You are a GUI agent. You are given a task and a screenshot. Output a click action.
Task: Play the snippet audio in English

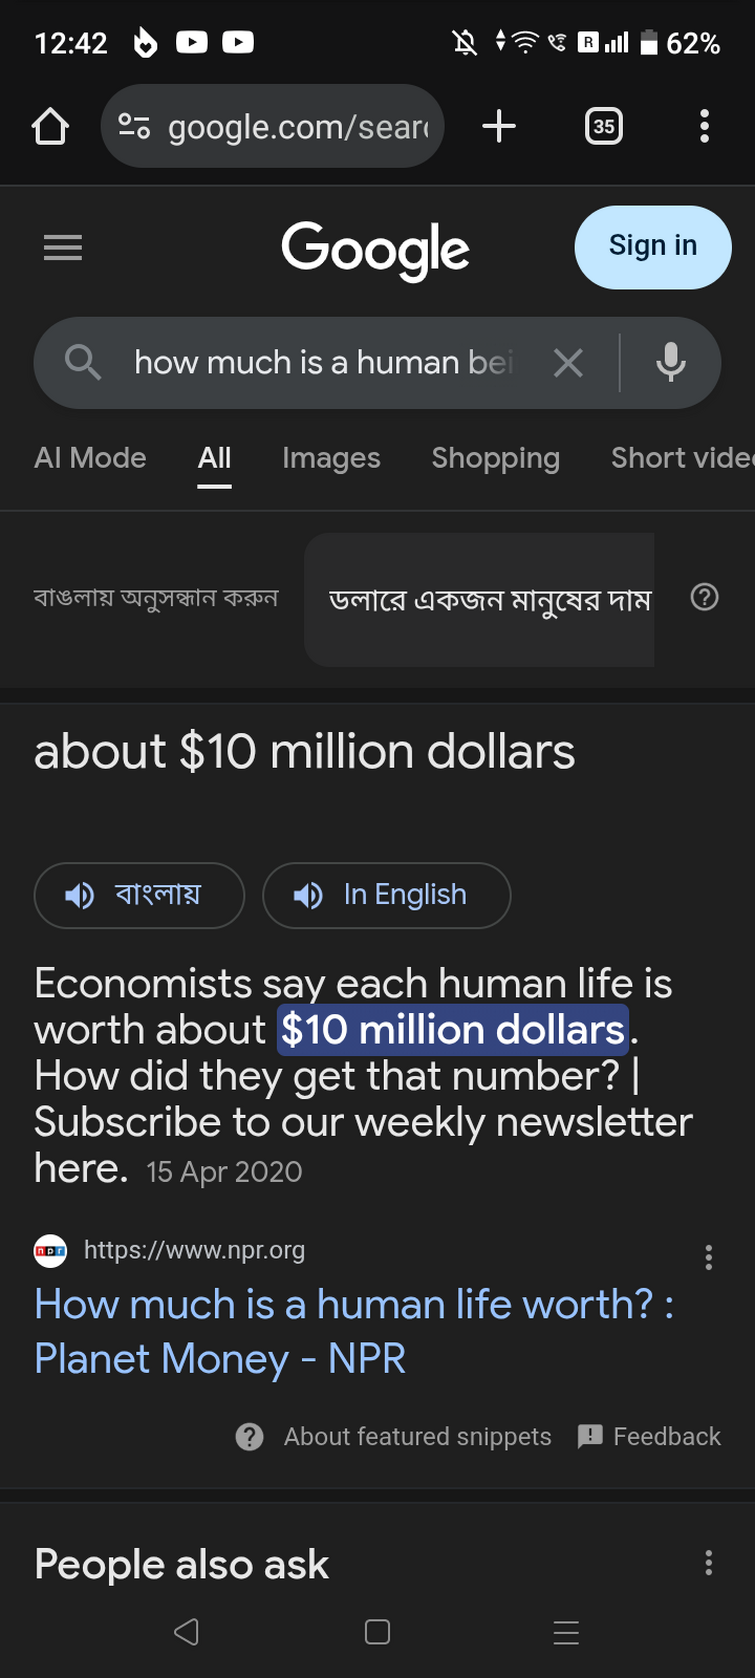[x=386, y=895]
